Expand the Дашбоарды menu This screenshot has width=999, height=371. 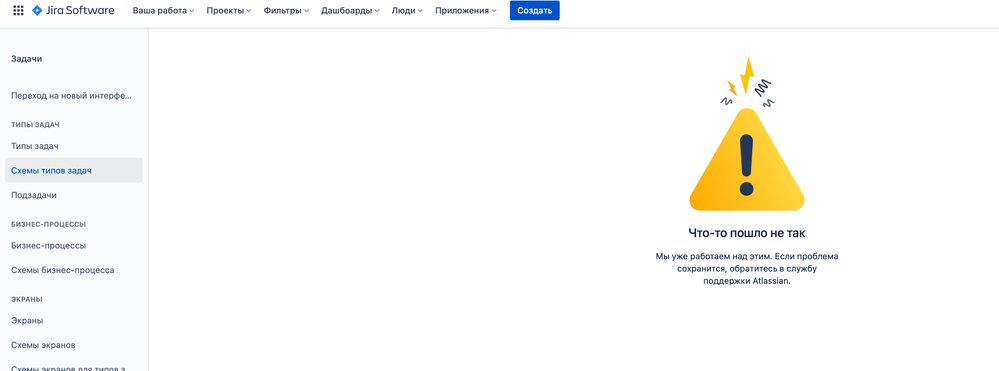350,11
